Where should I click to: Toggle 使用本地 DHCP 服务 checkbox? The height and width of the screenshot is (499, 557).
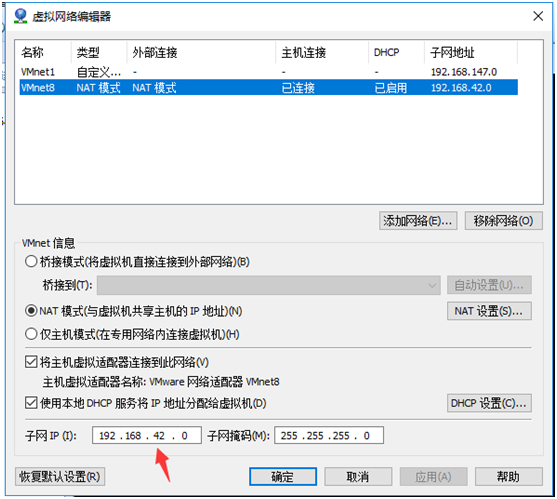(31, 403)
